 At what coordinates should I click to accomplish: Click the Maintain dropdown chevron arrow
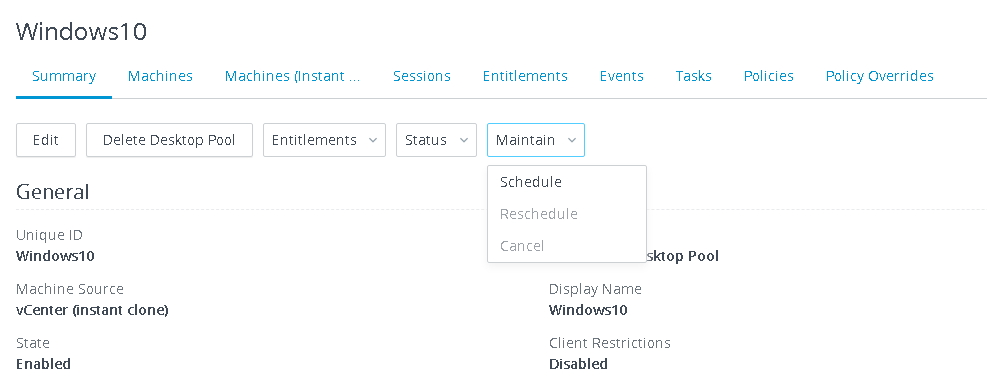(572, 140)
